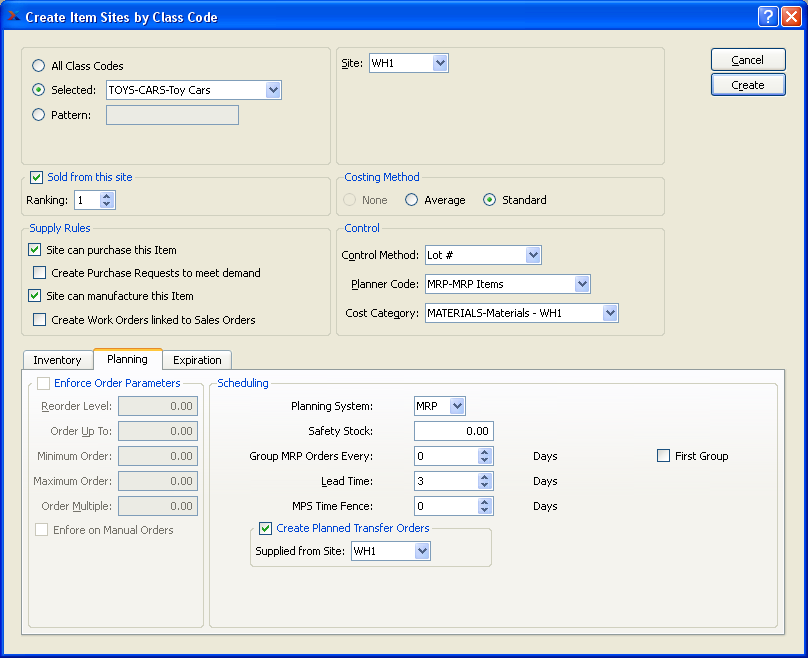The width and height of the screenshot is (808, 658).
Task: Expand the Control Method dropdown
Action: pyautogui.click(x=532, y=255)
